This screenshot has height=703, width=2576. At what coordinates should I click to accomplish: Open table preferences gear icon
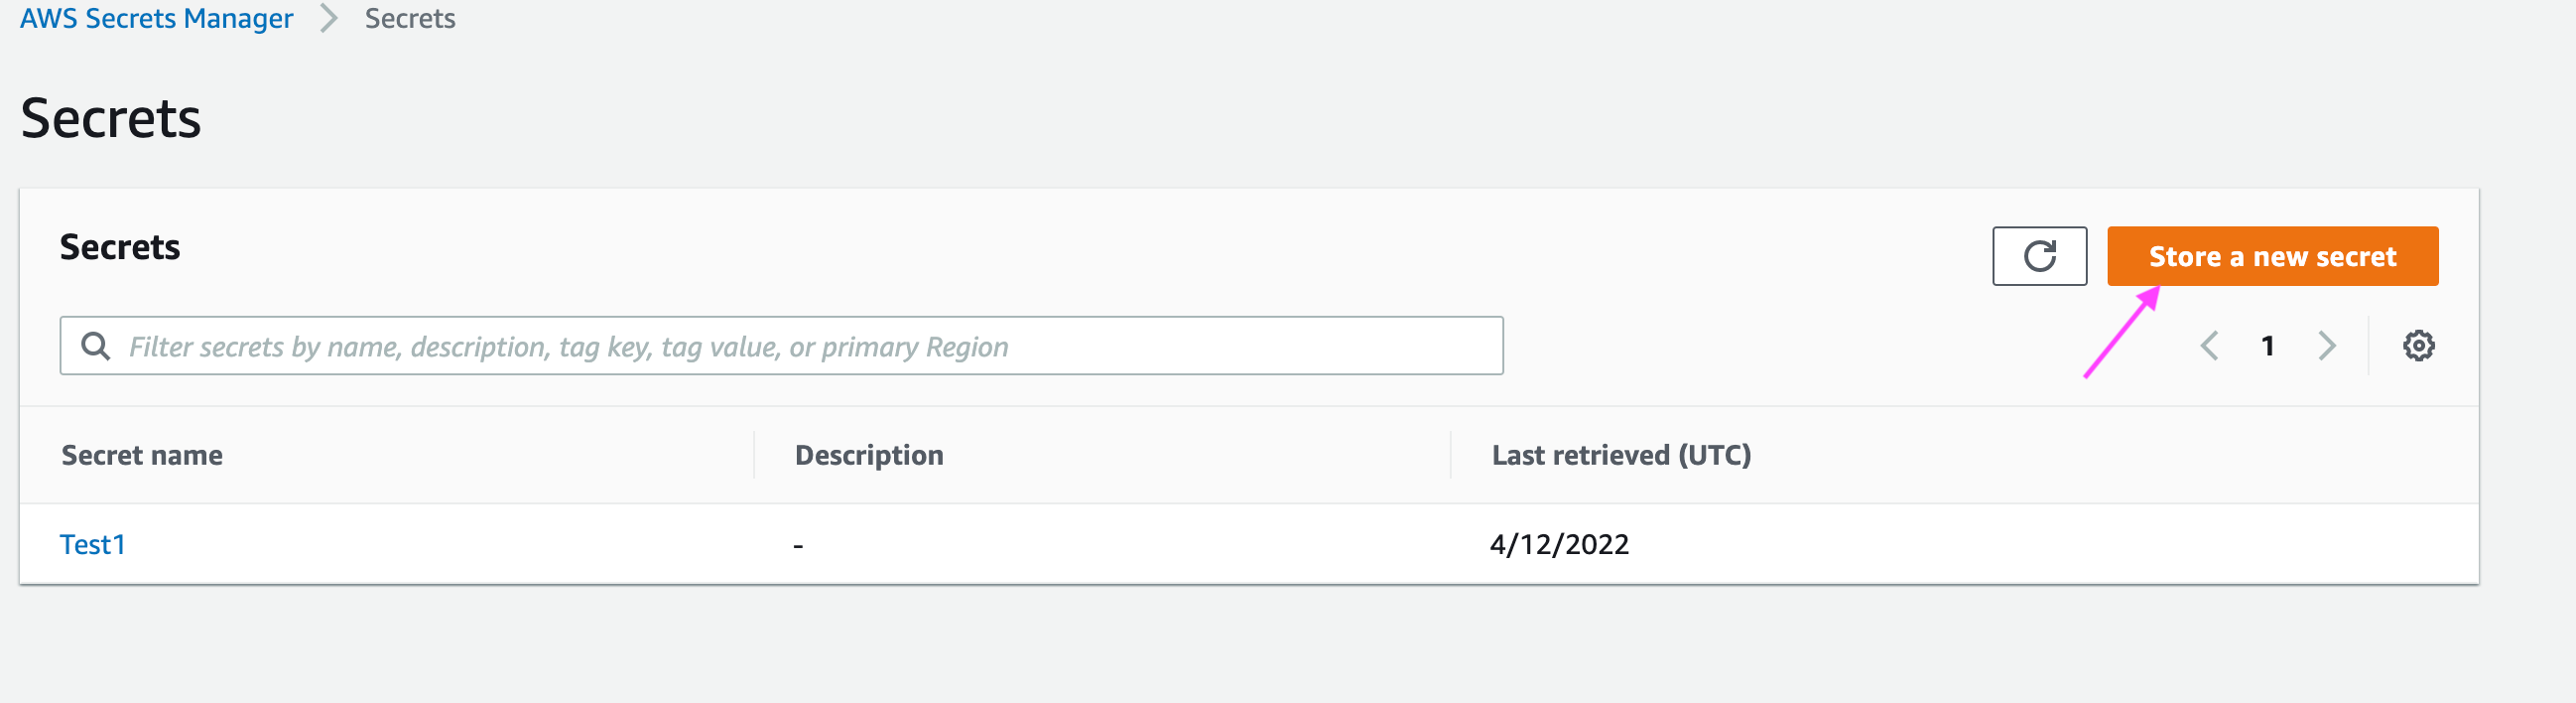pos(2418,346)
